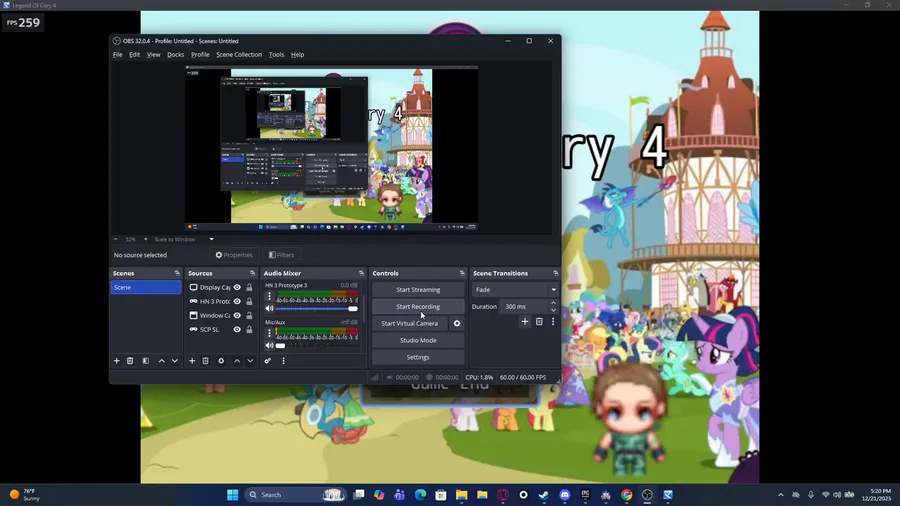Screen dimensions: 900x506
Task: Open Audio Mixer menu three-dot icon at bottom
Action: tap(283, 361)
